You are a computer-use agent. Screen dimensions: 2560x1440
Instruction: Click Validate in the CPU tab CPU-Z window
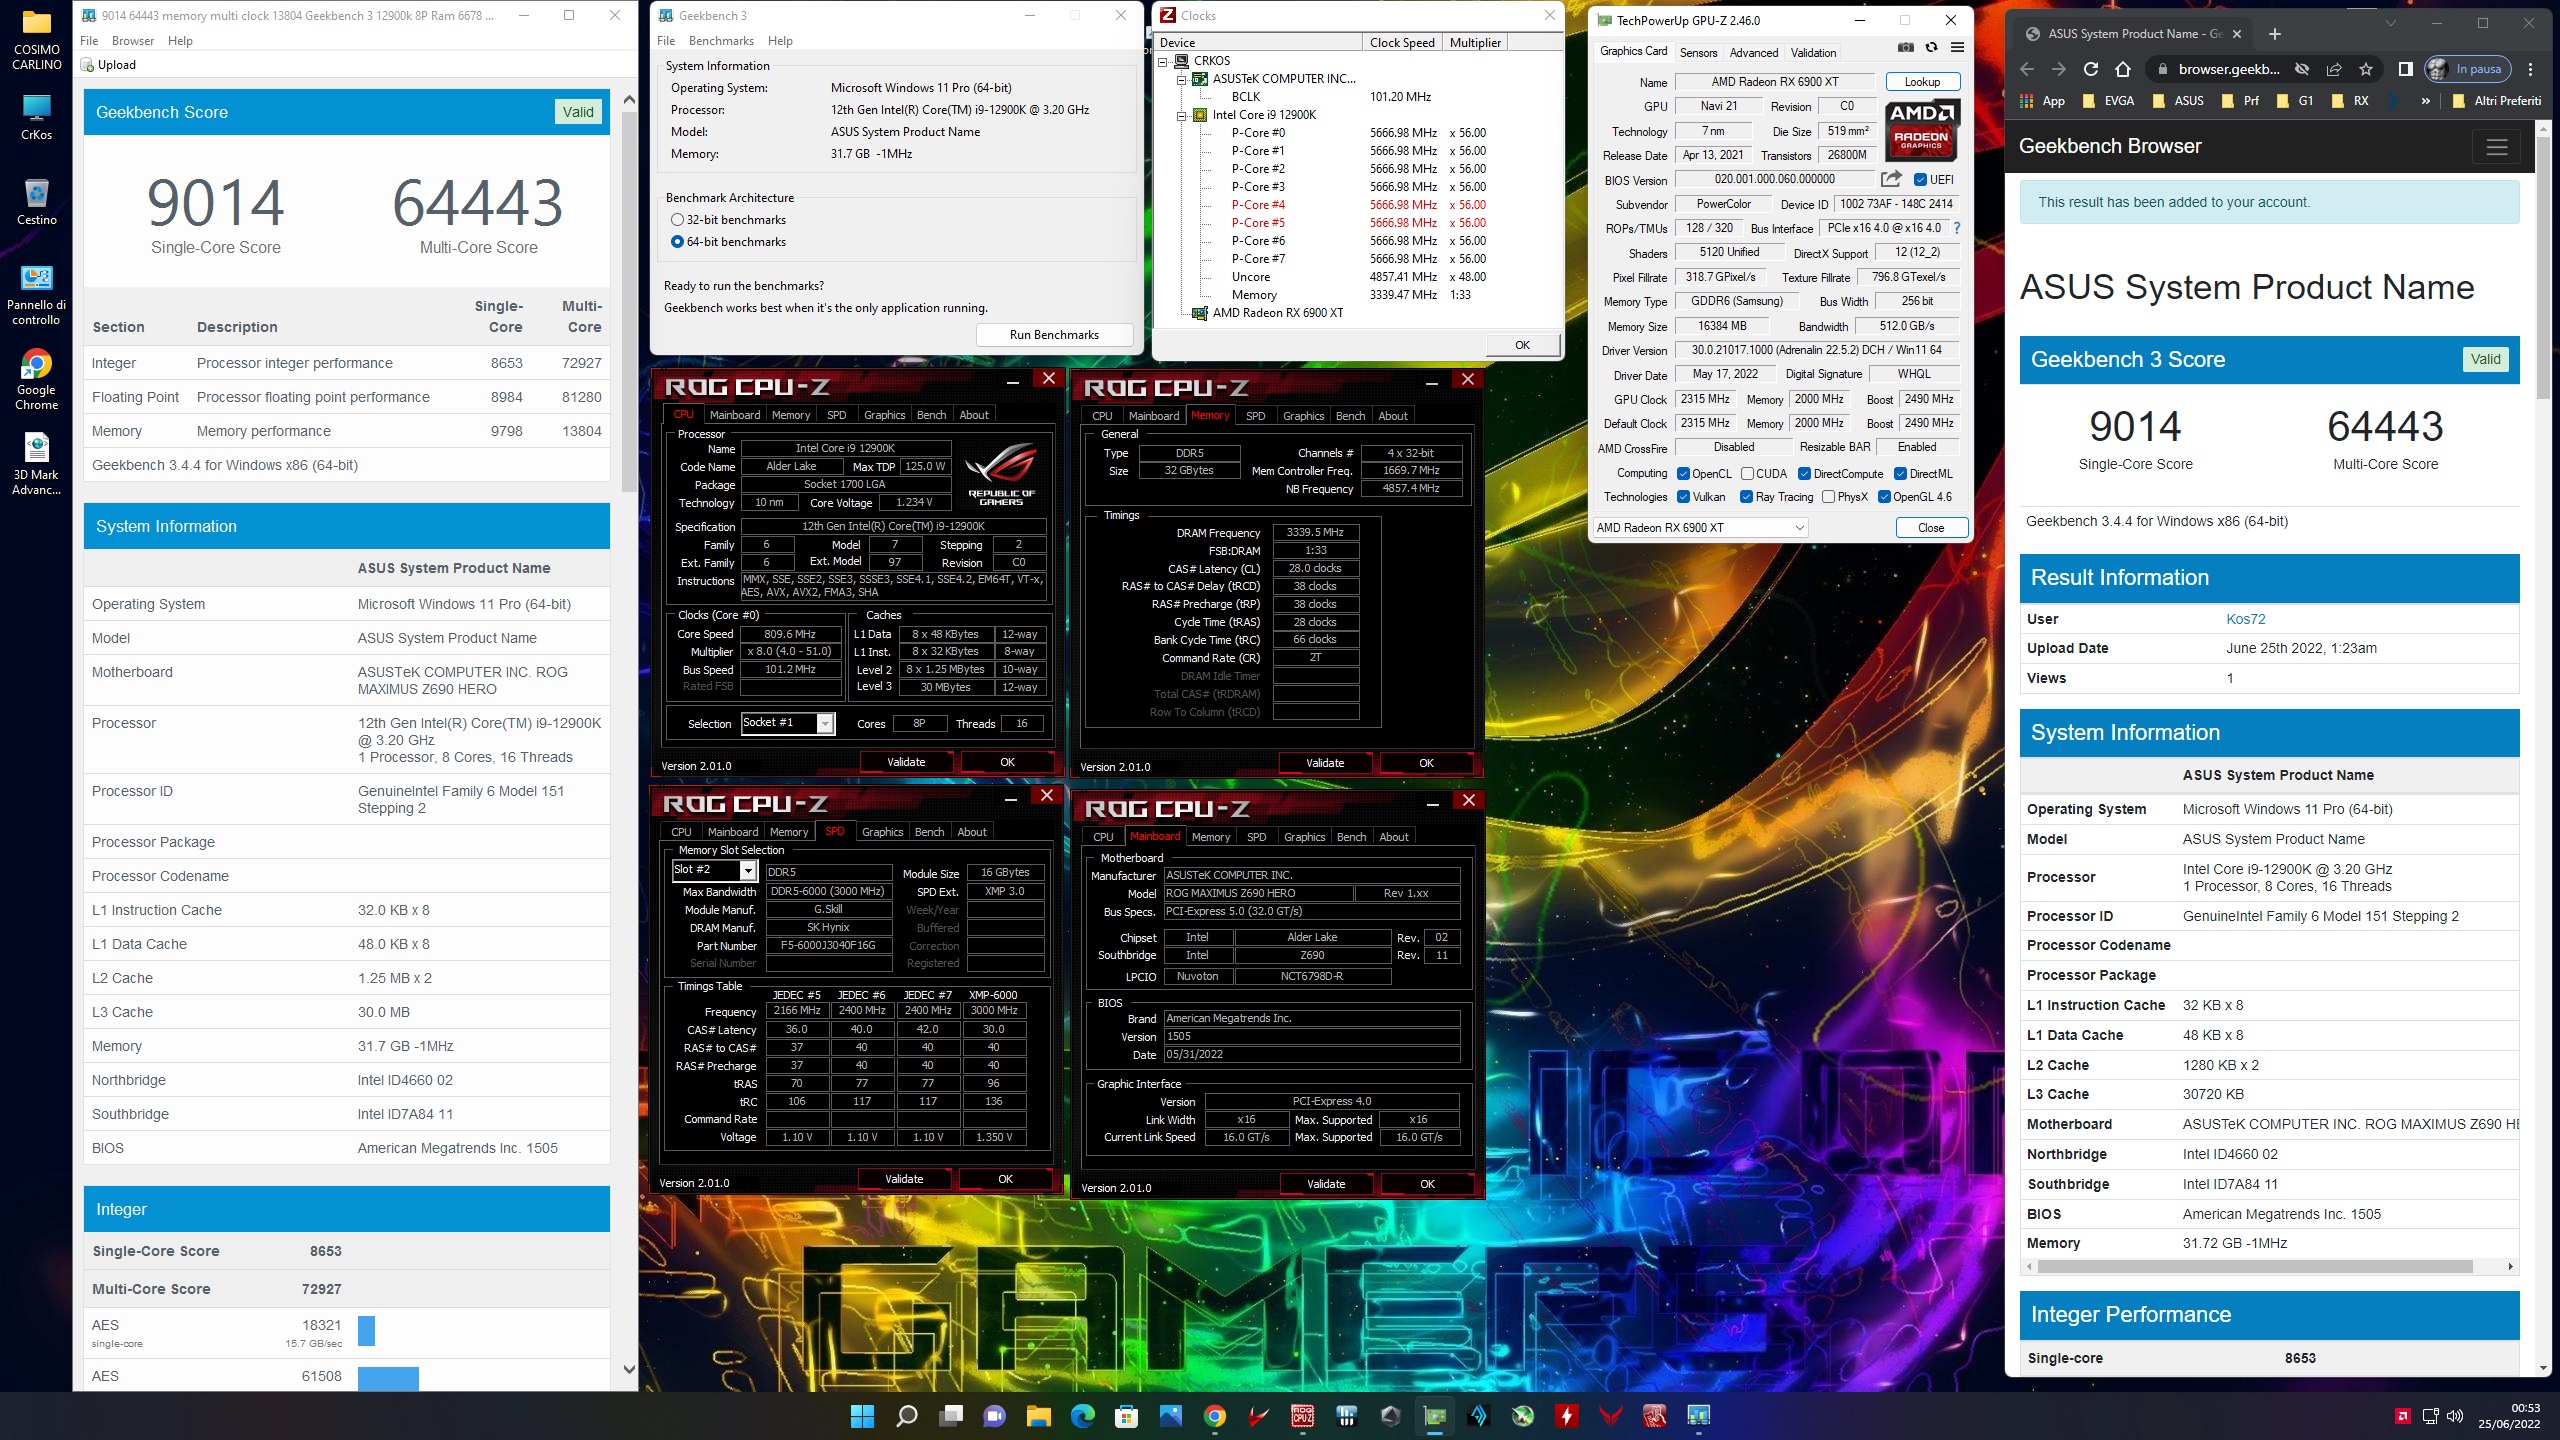click(x=906, y=762)
